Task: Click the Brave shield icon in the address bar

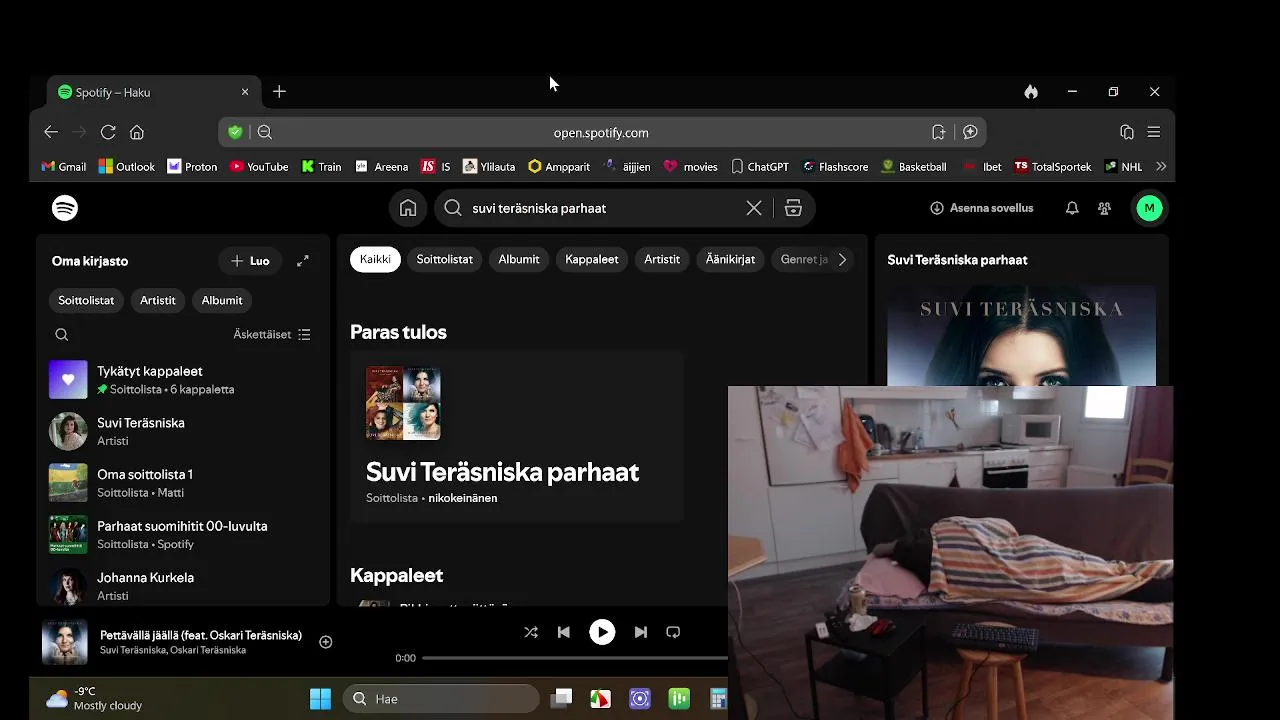Action: tap(235, 132)
